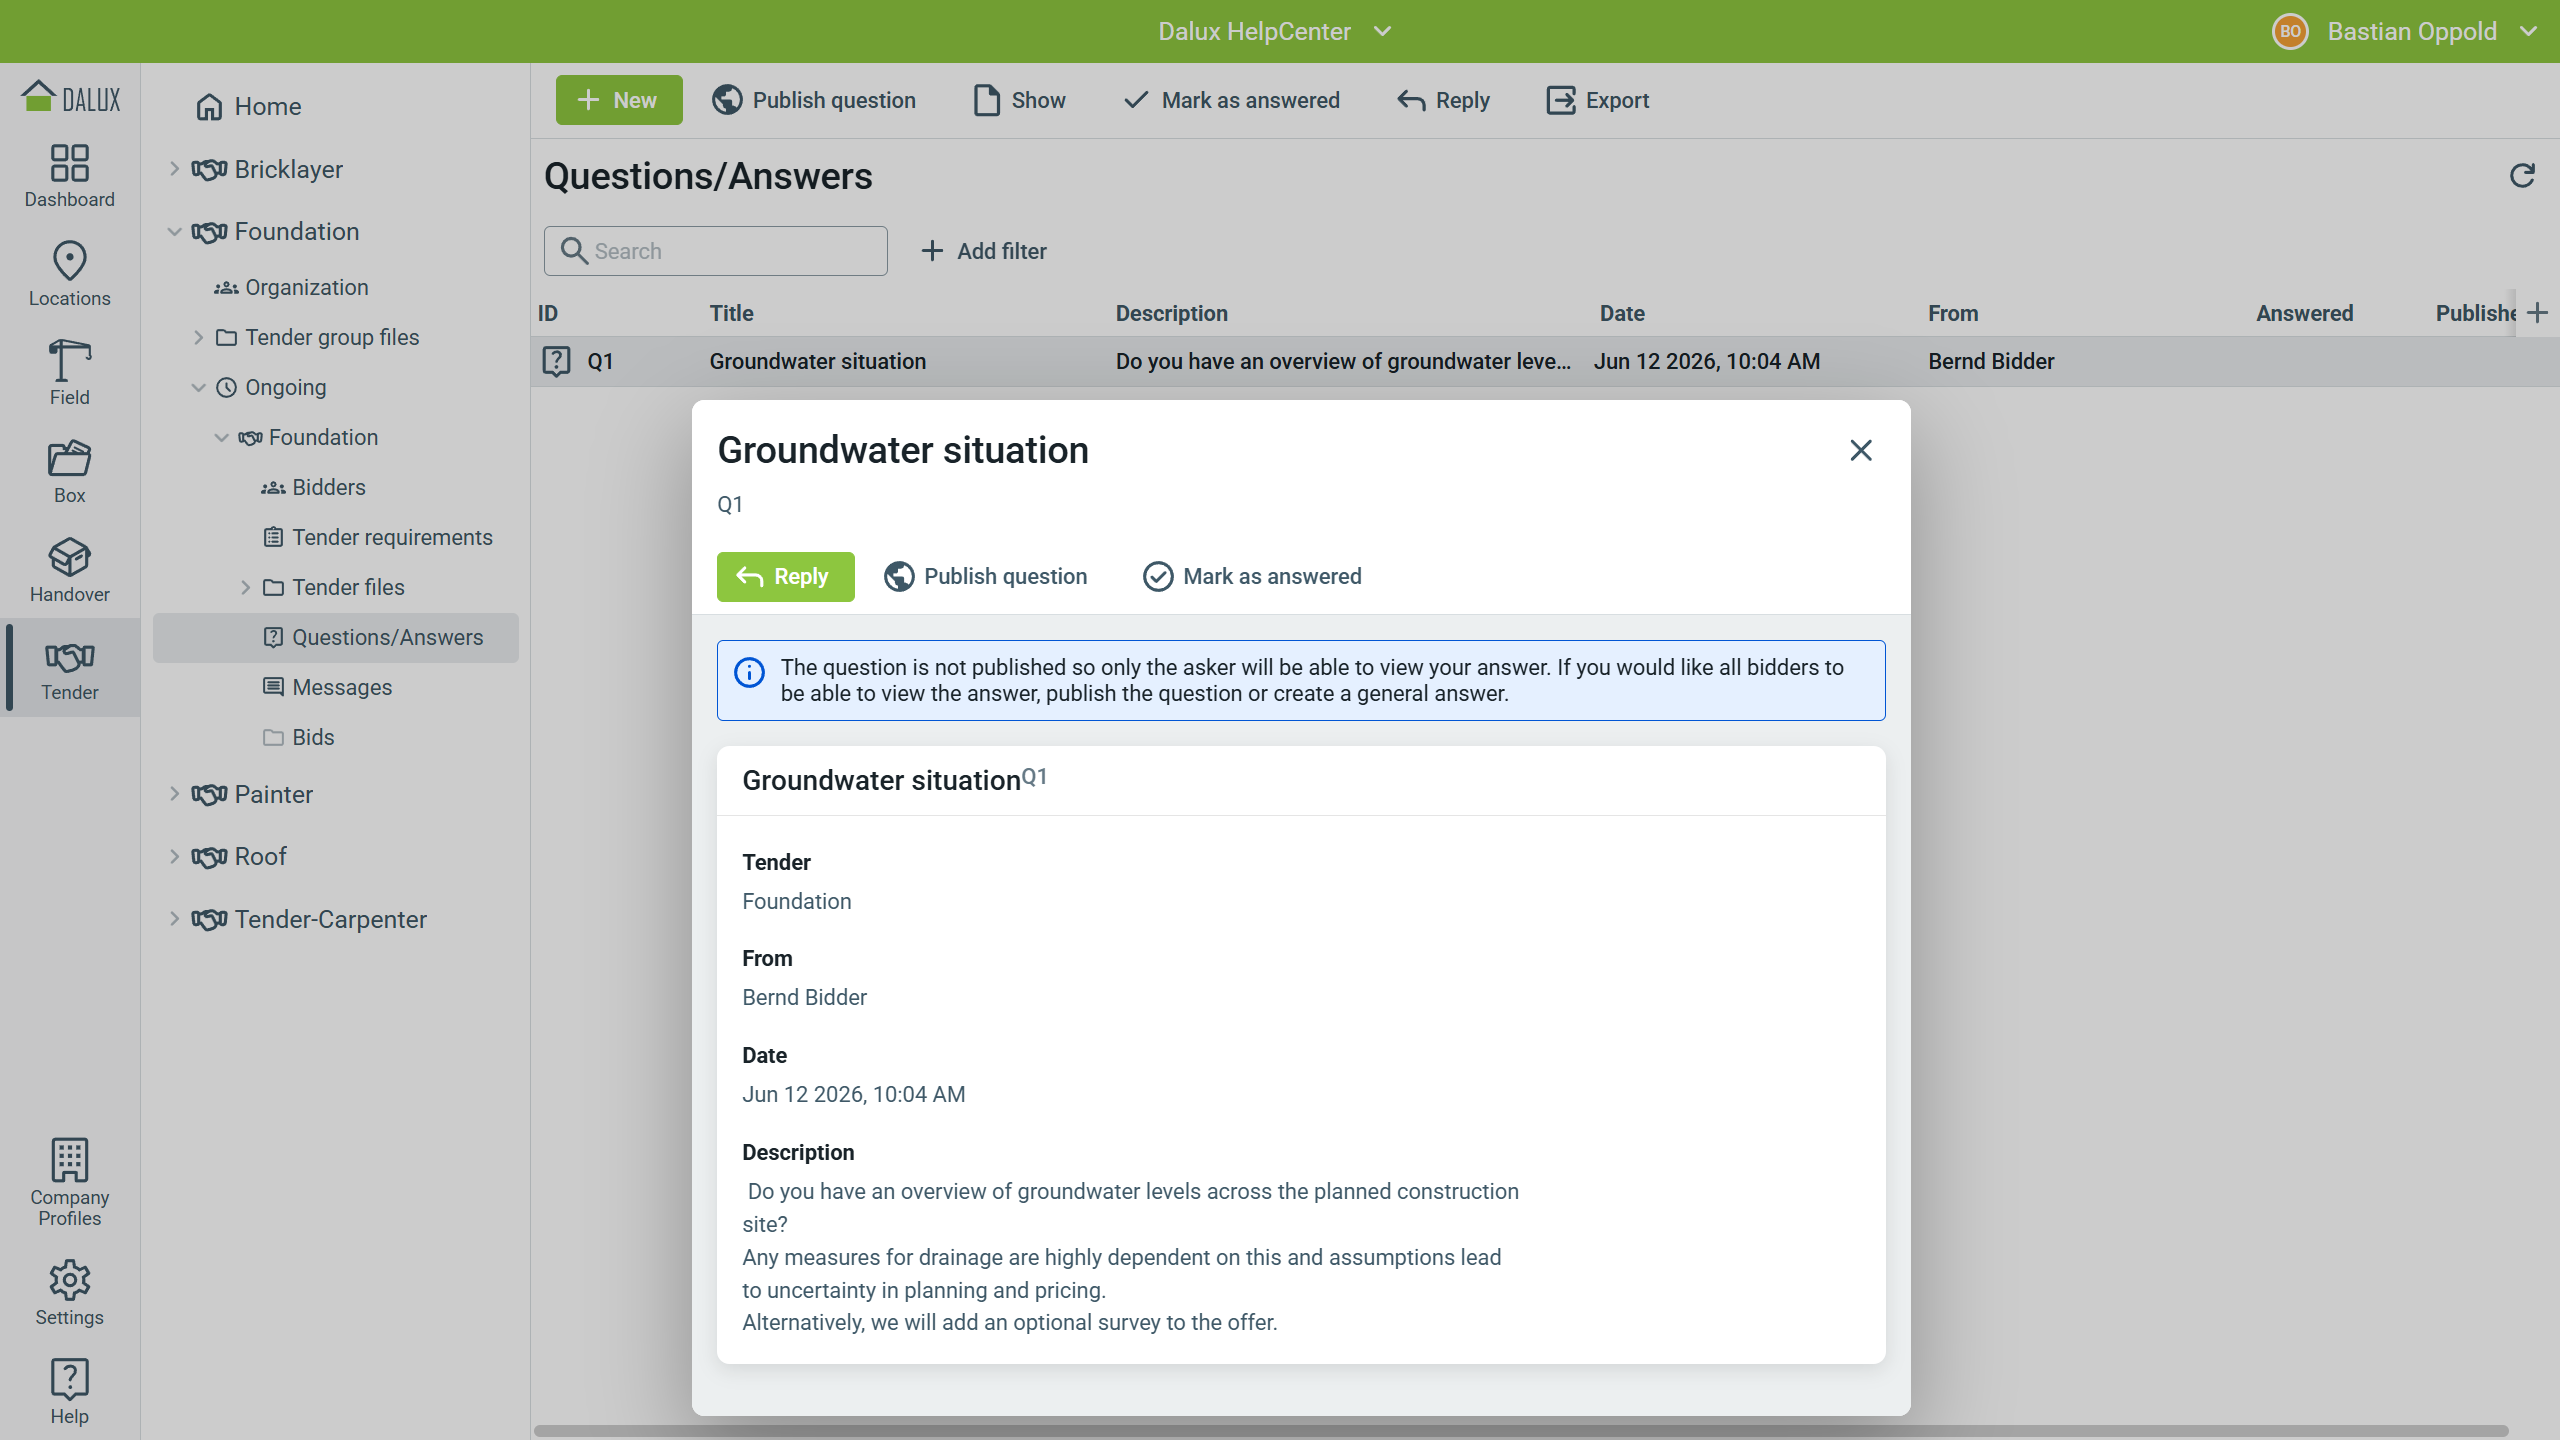
Task: Click Publish question in toolbar
Action: (x=814, y=100)
